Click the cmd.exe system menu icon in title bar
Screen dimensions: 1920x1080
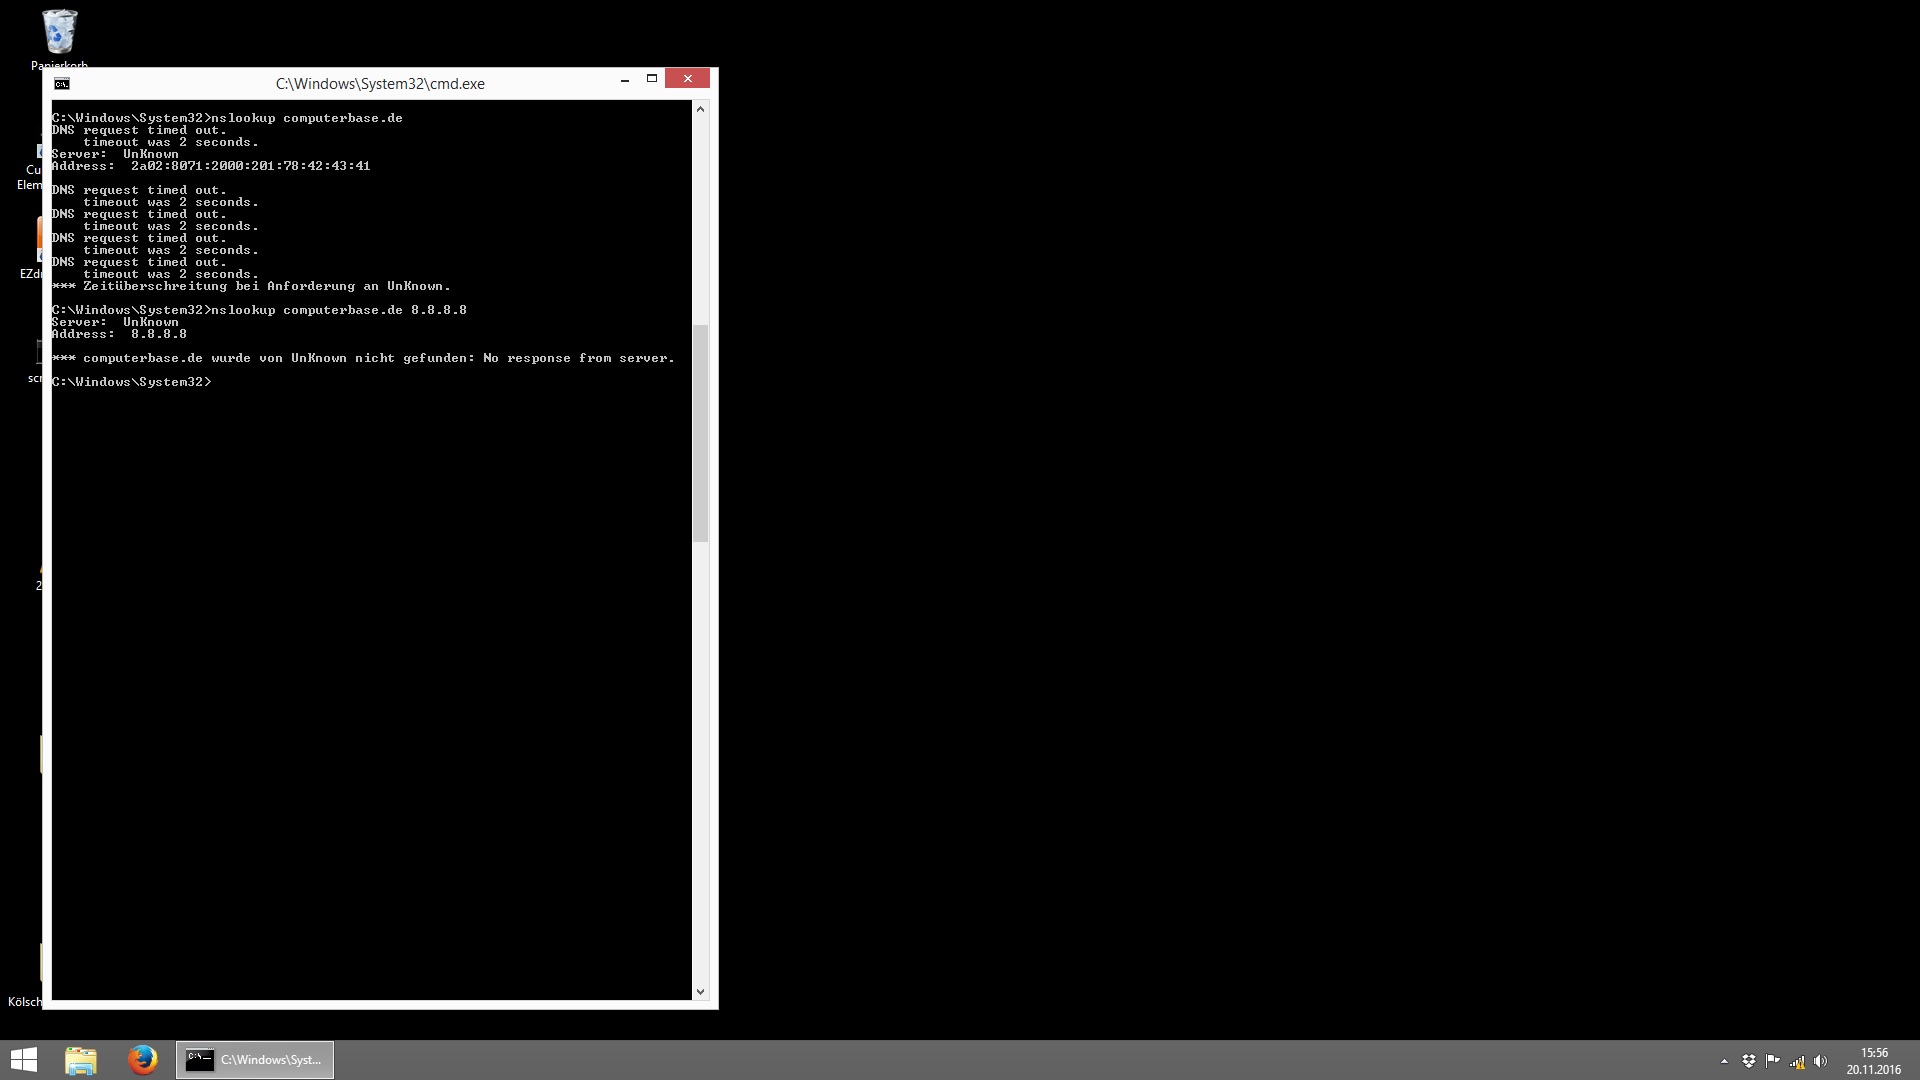[62, 84]
